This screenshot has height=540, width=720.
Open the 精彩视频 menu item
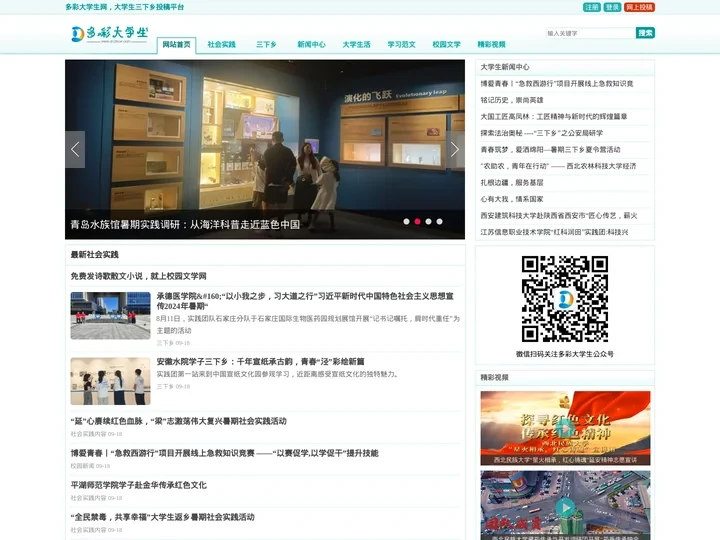point(491,45)
